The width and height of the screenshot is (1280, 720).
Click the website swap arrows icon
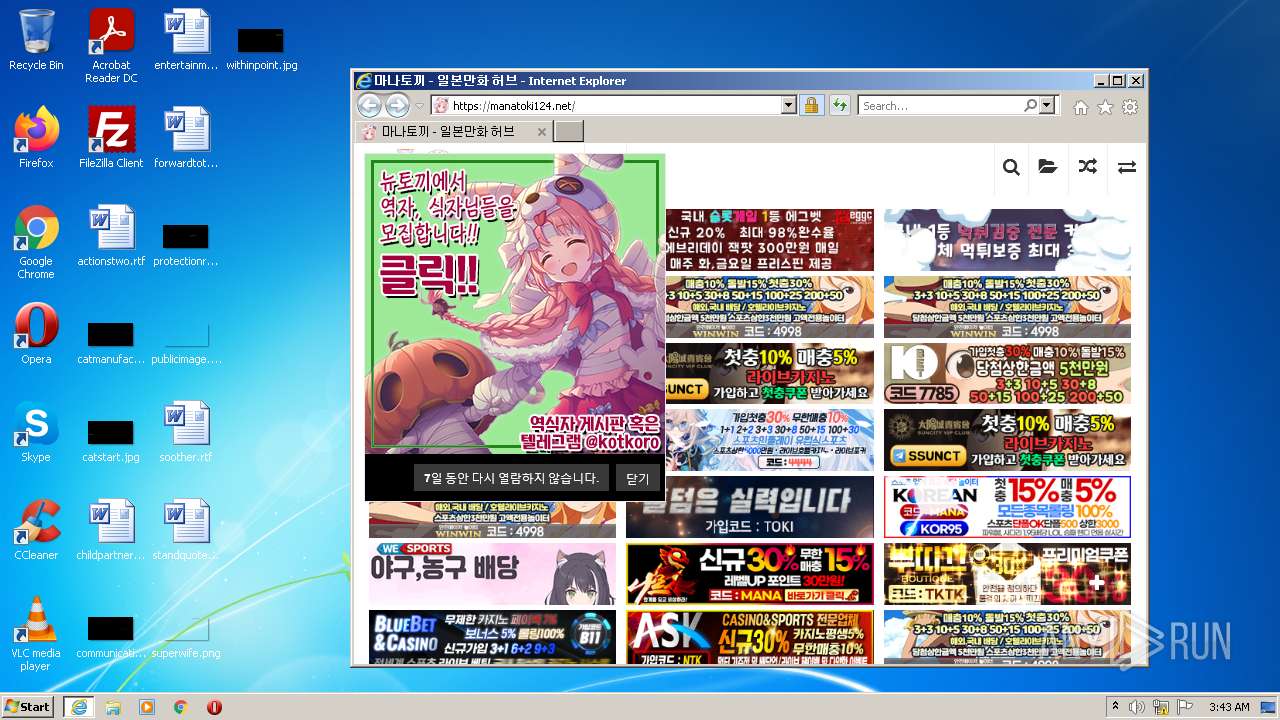pos(1127,167)
